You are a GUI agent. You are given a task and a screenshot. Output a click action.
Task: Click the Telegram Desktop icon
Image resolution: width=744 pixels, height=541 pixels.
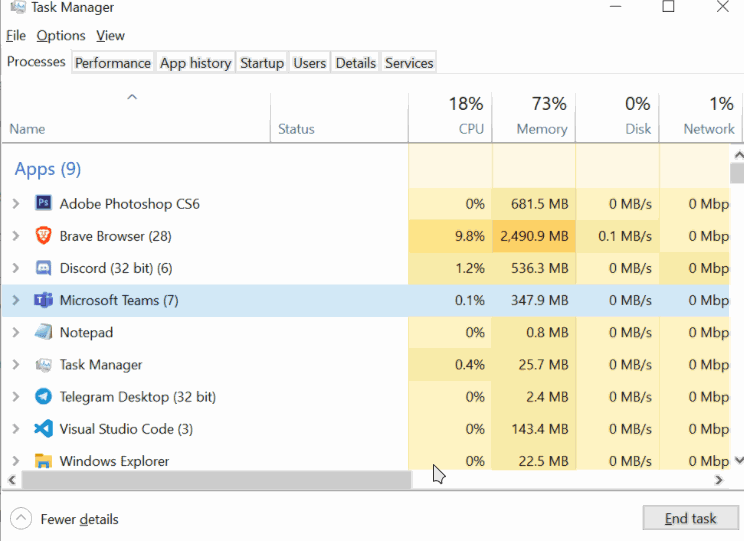tap(43, 396)
